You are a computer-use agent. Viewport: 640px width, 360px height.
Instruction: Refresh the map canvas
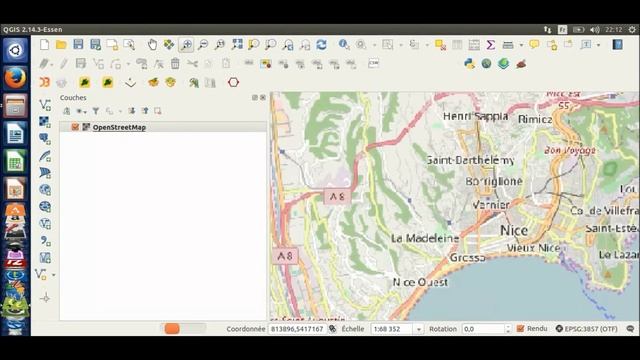[x=322, y=44]
